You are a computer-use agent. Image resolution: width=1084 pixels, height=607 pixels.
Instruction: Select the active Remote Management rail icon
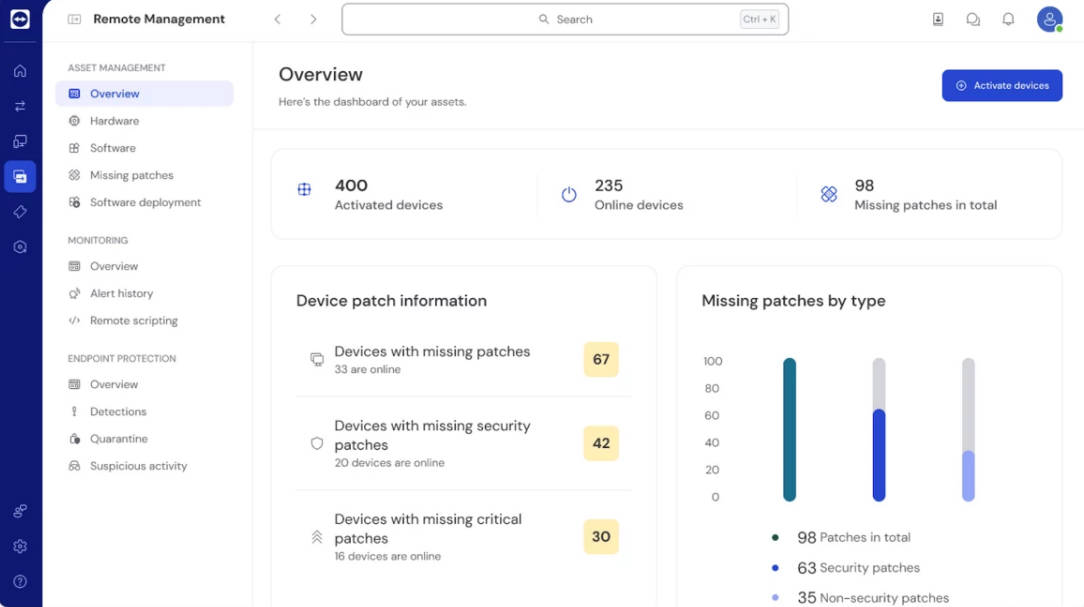20,176
